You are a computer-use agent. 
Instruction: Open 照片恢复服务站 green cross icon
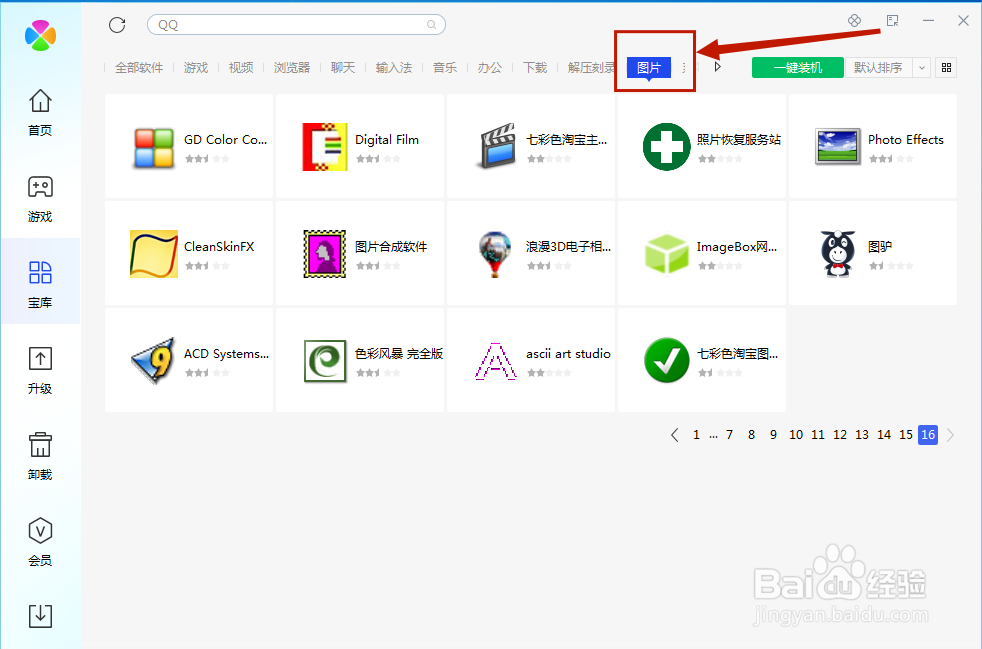pos(666,147)
